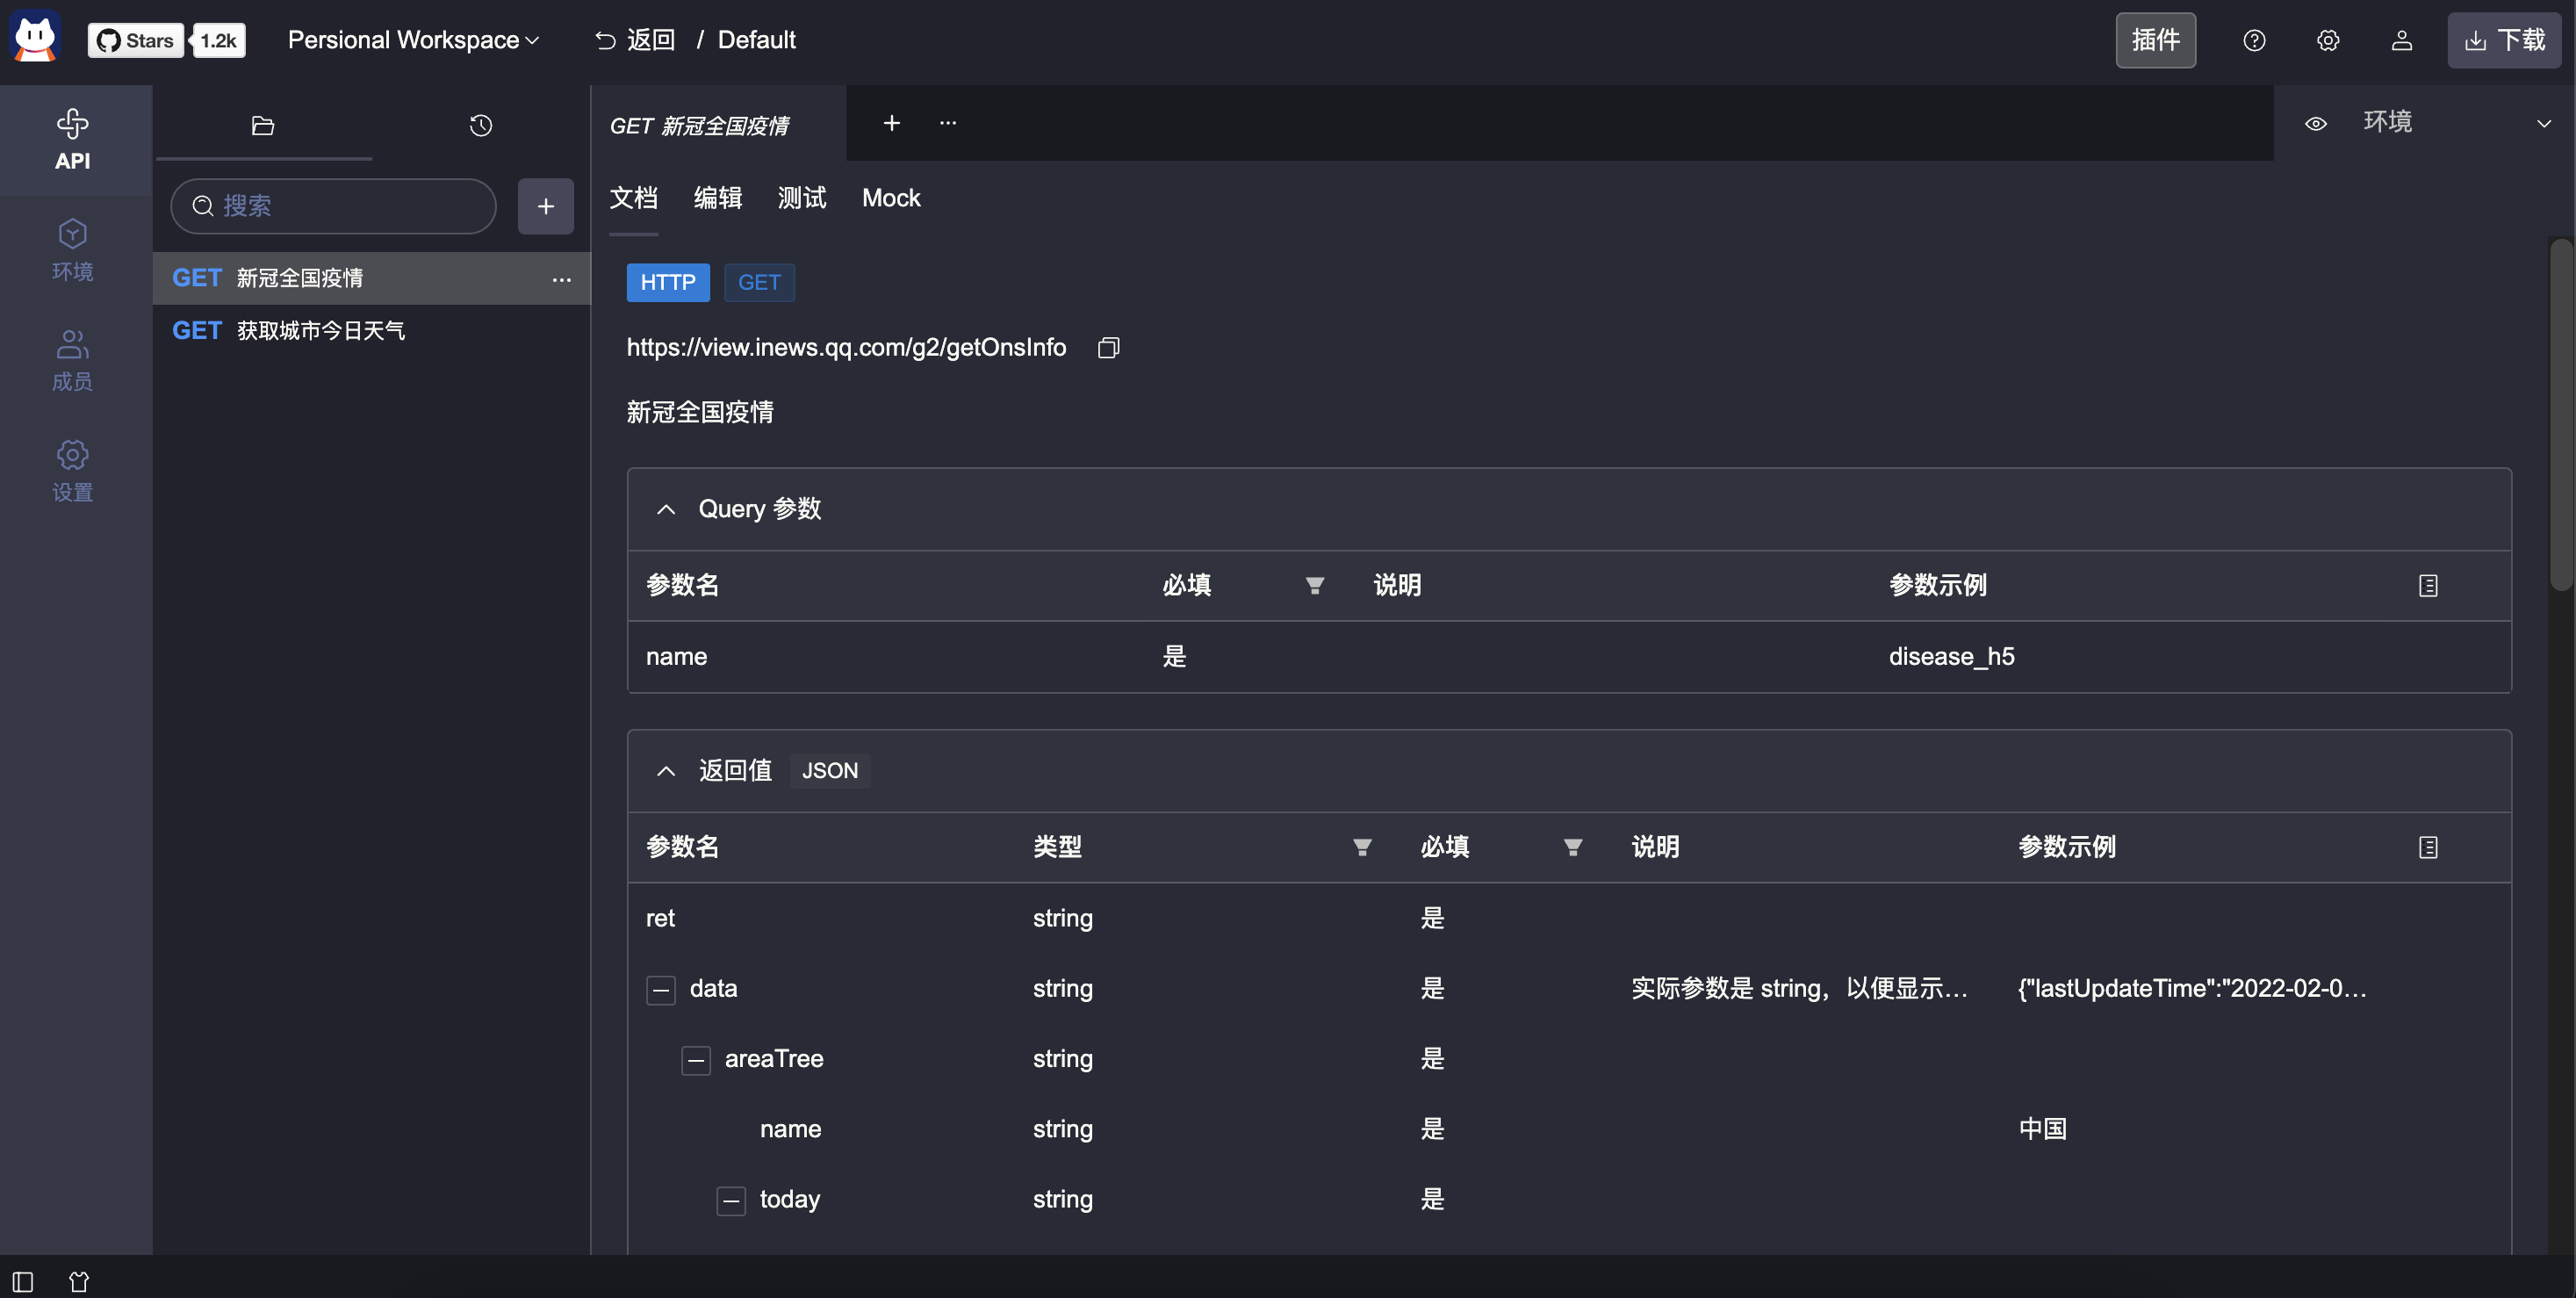Select the 获取城市今日天气 API
Screen dimensions: 2576x1298
click(371, 330)
